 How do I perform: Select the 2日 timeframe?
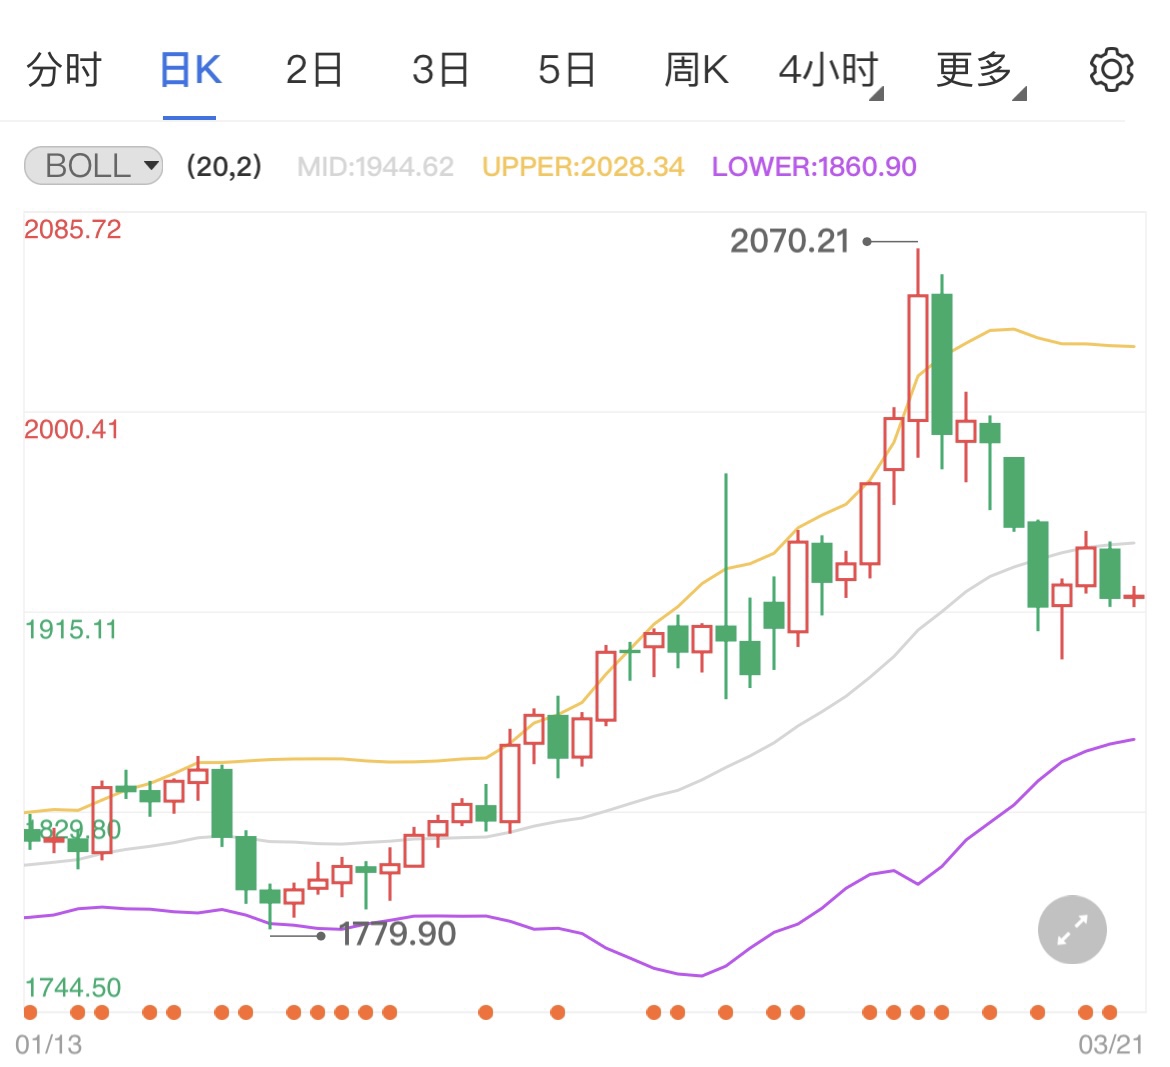tap(315, 69)
